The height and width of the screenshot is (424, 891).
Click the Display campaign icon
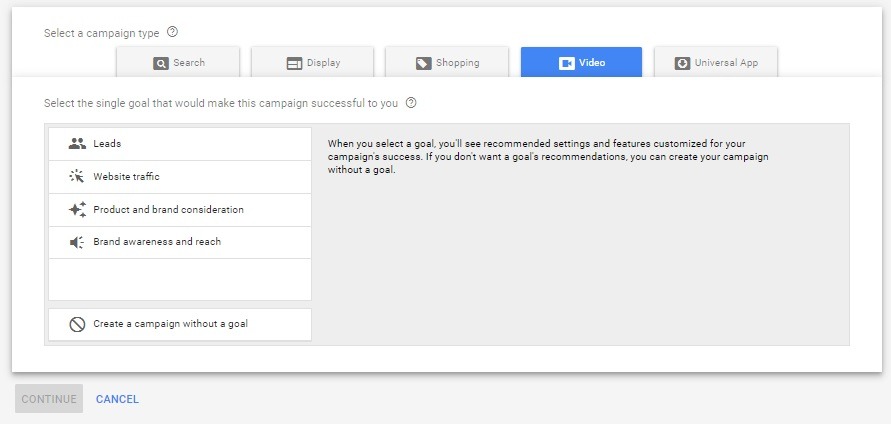point(294,64)
